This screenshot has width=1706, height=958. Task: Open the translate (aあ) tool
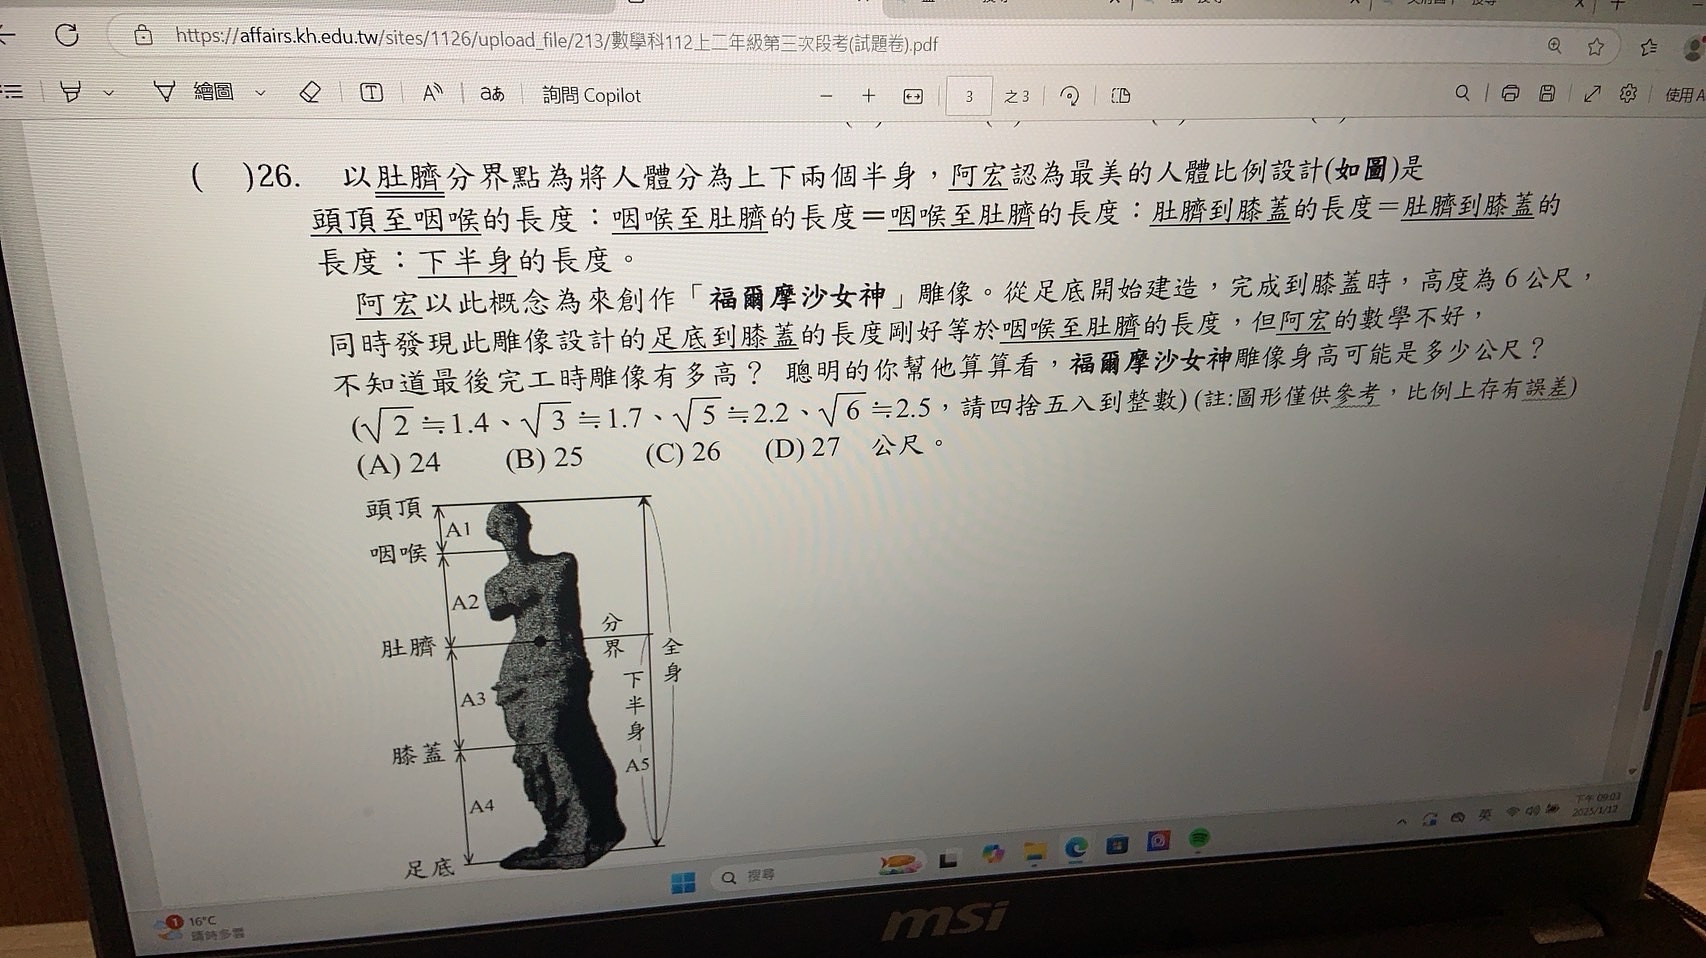pos(491,94)
